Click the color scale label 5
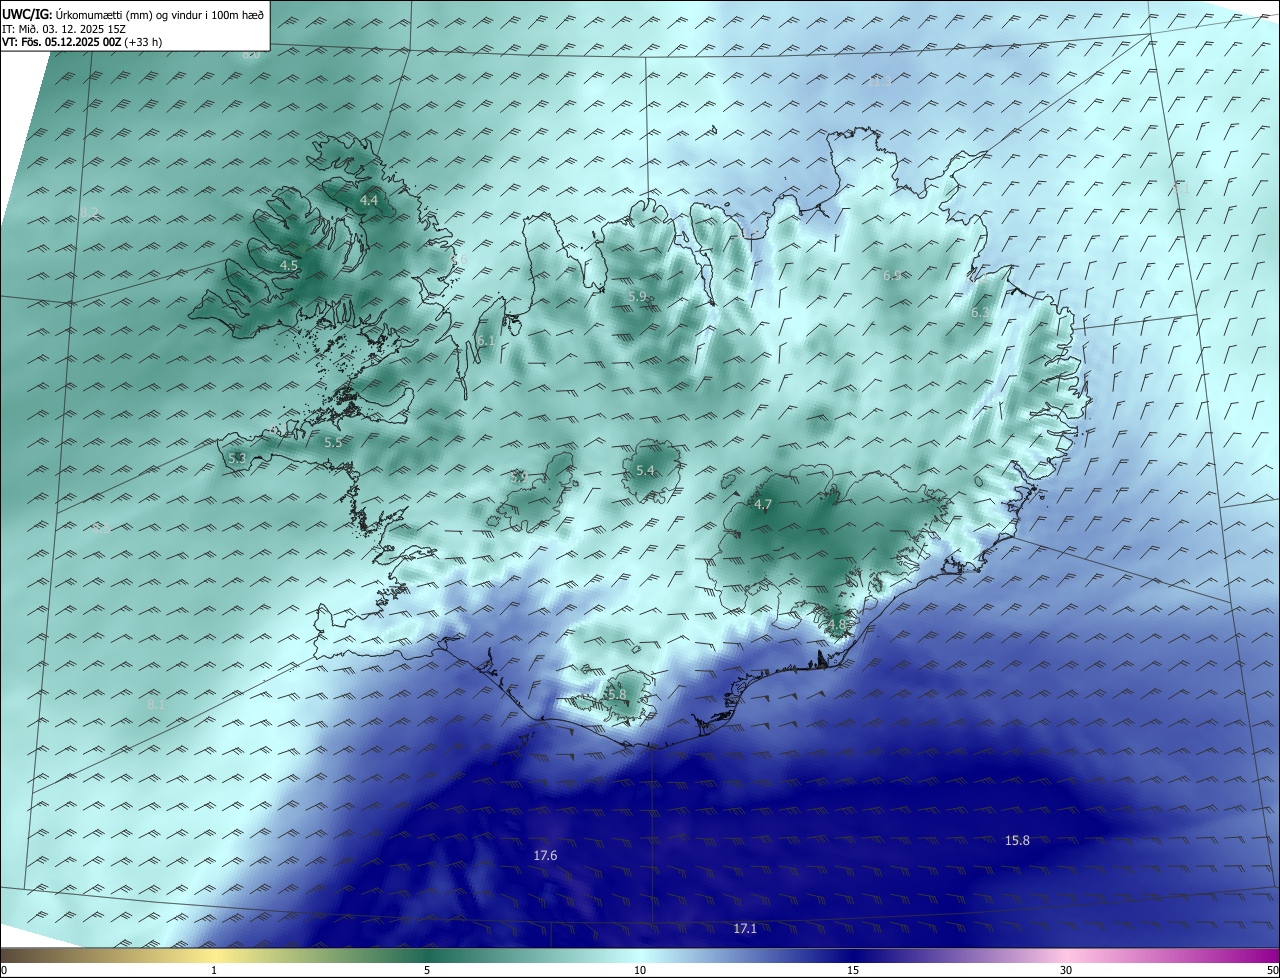This screenshot has width=1280, height=978. click(427, 970)
